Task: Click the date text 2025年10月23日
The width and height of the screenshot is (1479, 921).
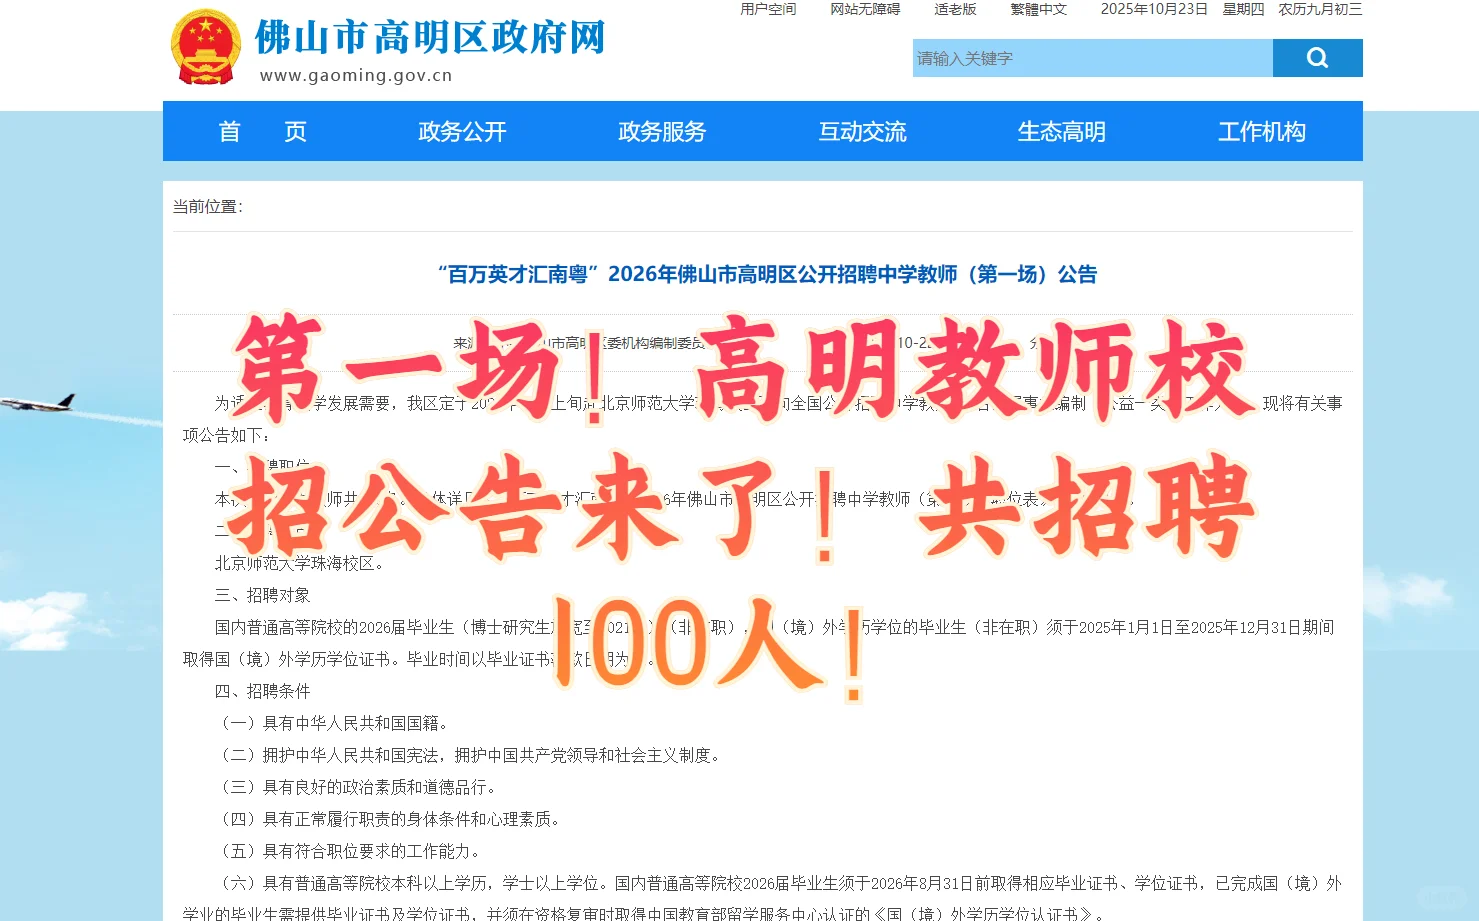Action: point(1154,9)
